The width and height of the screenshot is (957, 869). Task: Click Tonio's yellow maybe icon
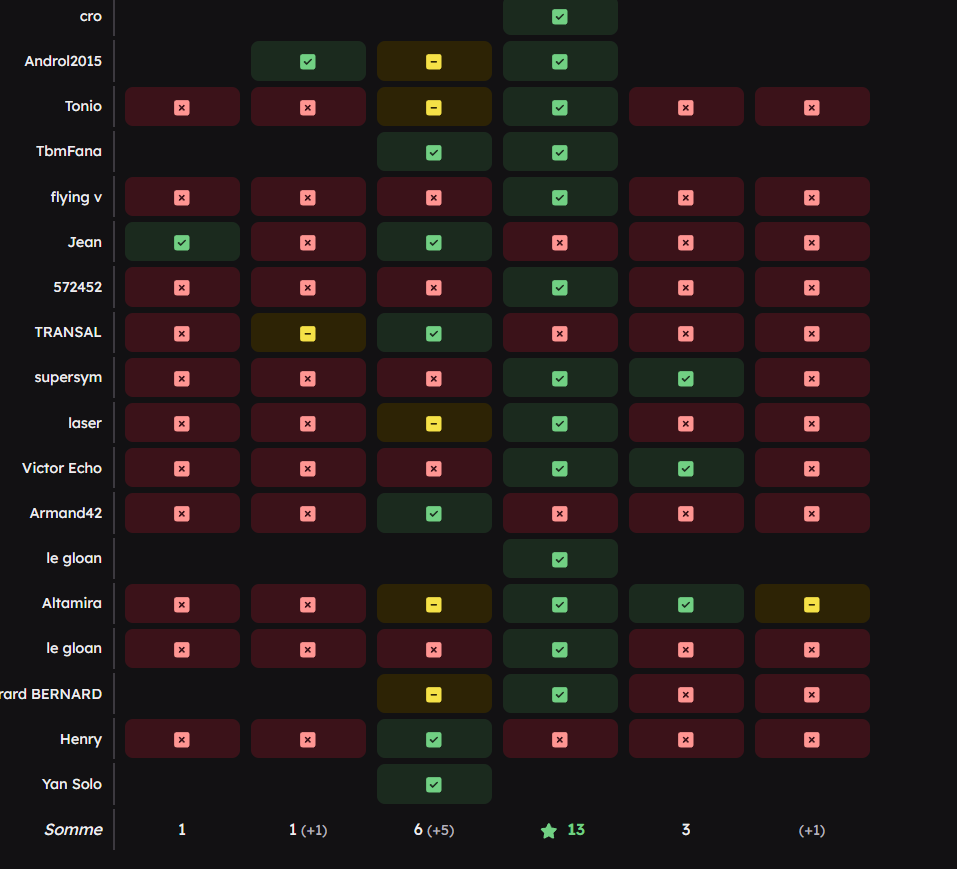pyautogui.click(x=434, y=107)
